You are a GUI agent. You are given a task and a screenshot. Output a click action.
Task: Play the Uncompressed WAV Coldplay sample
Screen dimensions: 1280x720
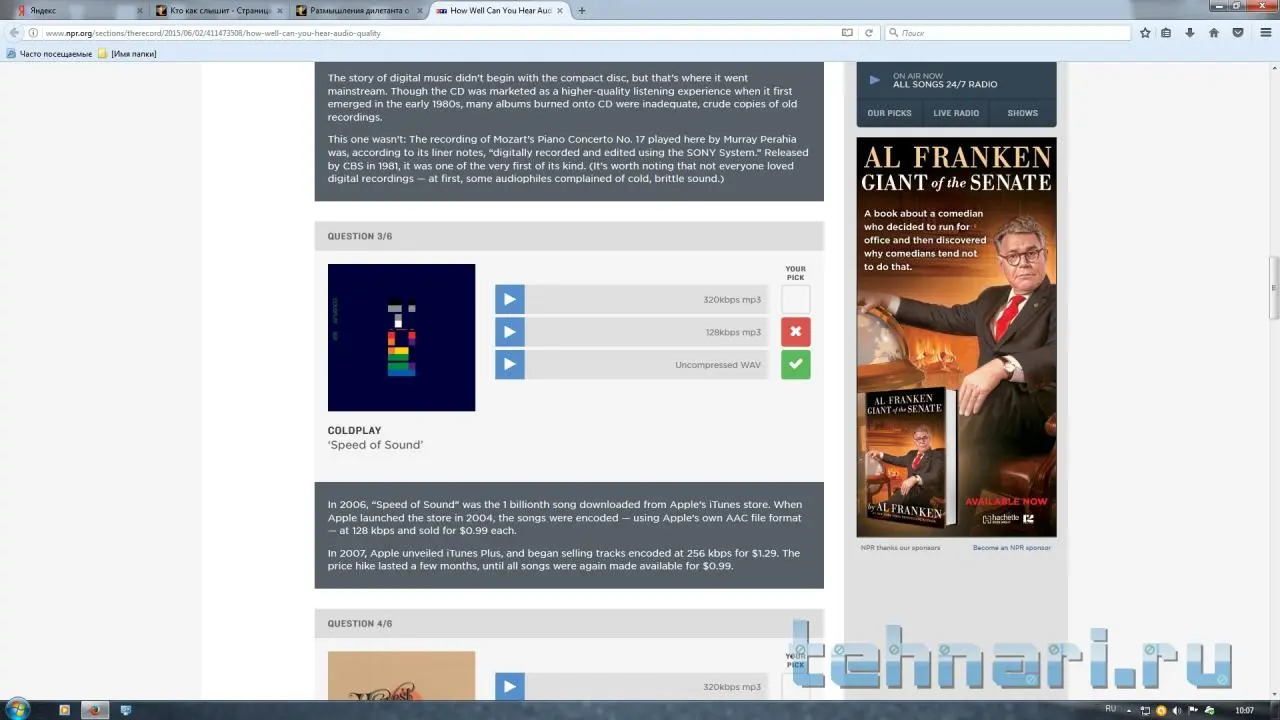[x=509, y=364]
